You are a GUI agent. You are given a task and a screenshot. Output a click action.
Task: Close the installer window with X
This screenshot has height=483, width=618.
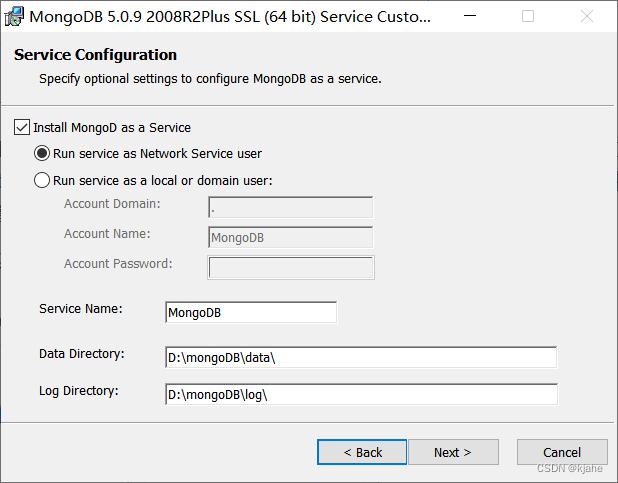click(587, 16)
